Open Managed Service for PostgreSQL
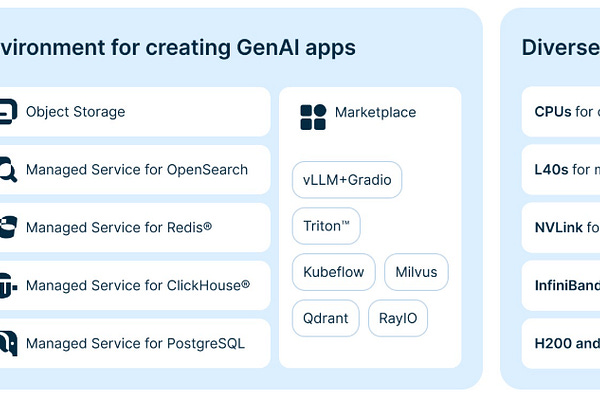600x400 pixels. coord(135,343)
